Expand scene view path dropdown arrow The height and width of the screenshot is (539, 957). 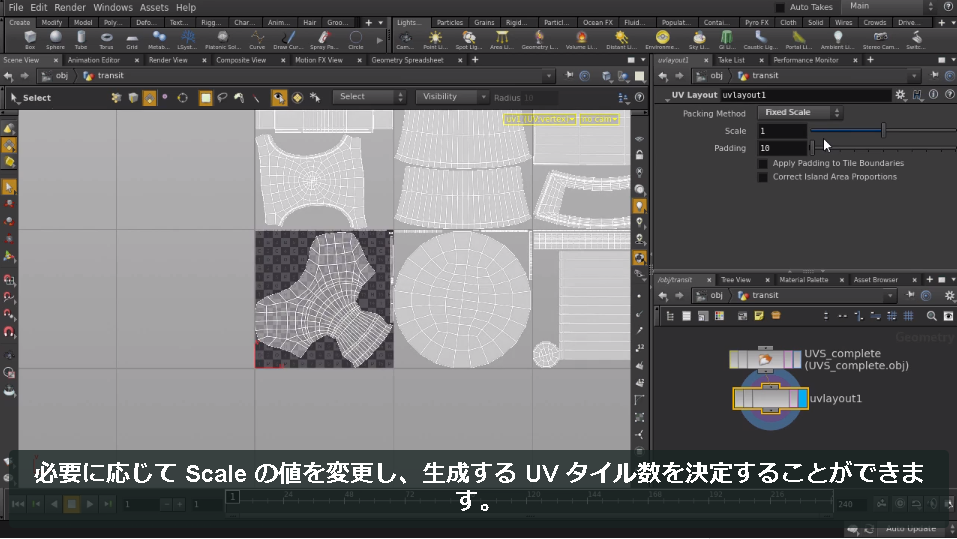548,76
